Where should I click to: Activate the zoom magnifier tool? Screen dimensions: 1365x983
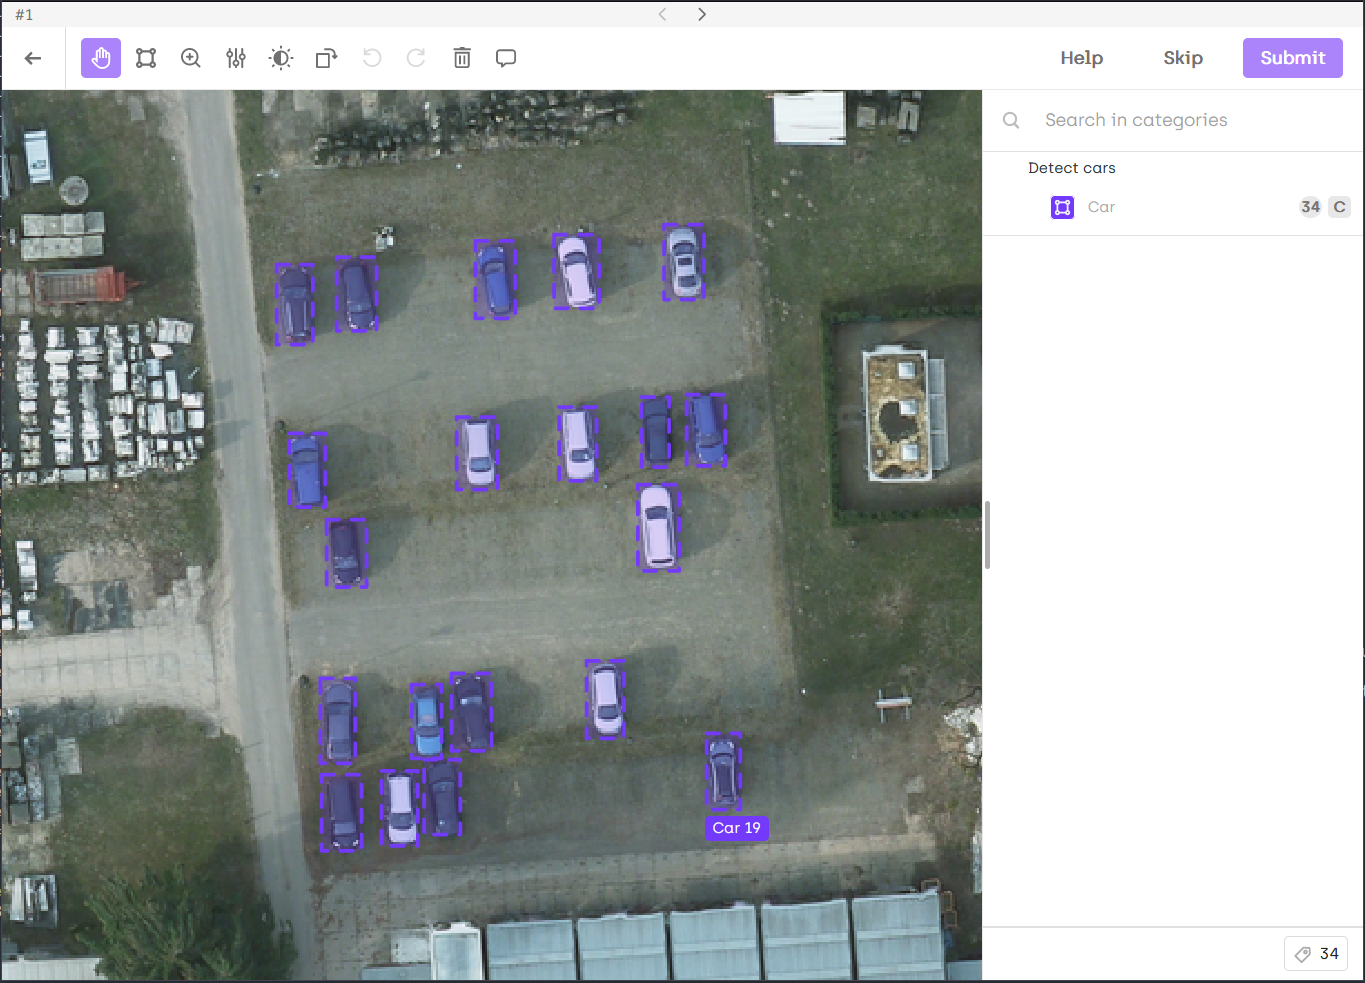click(191, 58)
